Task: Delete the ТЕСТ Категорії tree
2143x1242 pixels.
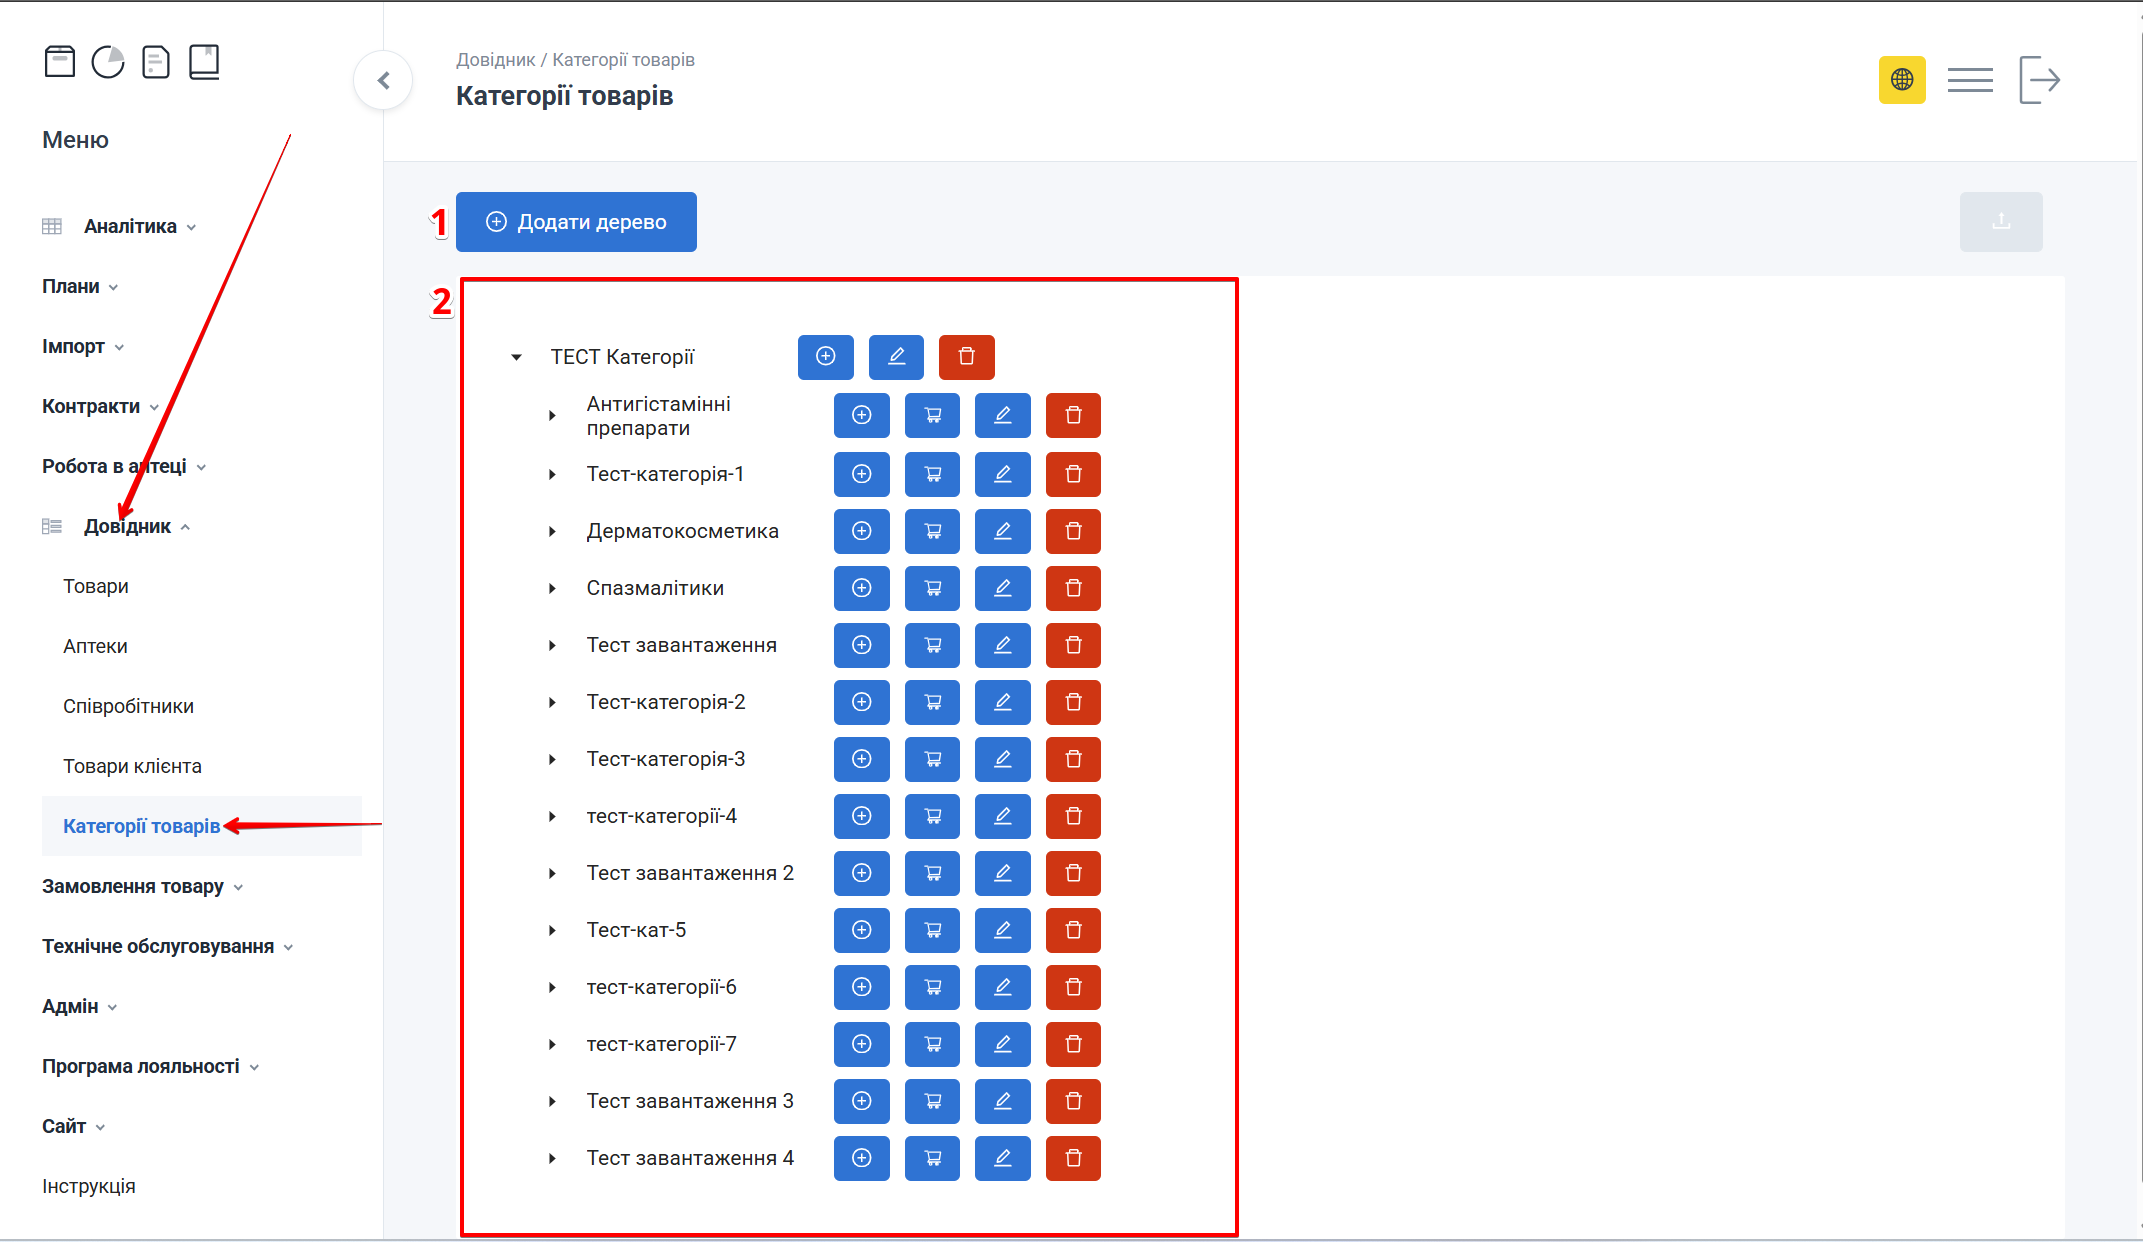Action: (966, 357)
